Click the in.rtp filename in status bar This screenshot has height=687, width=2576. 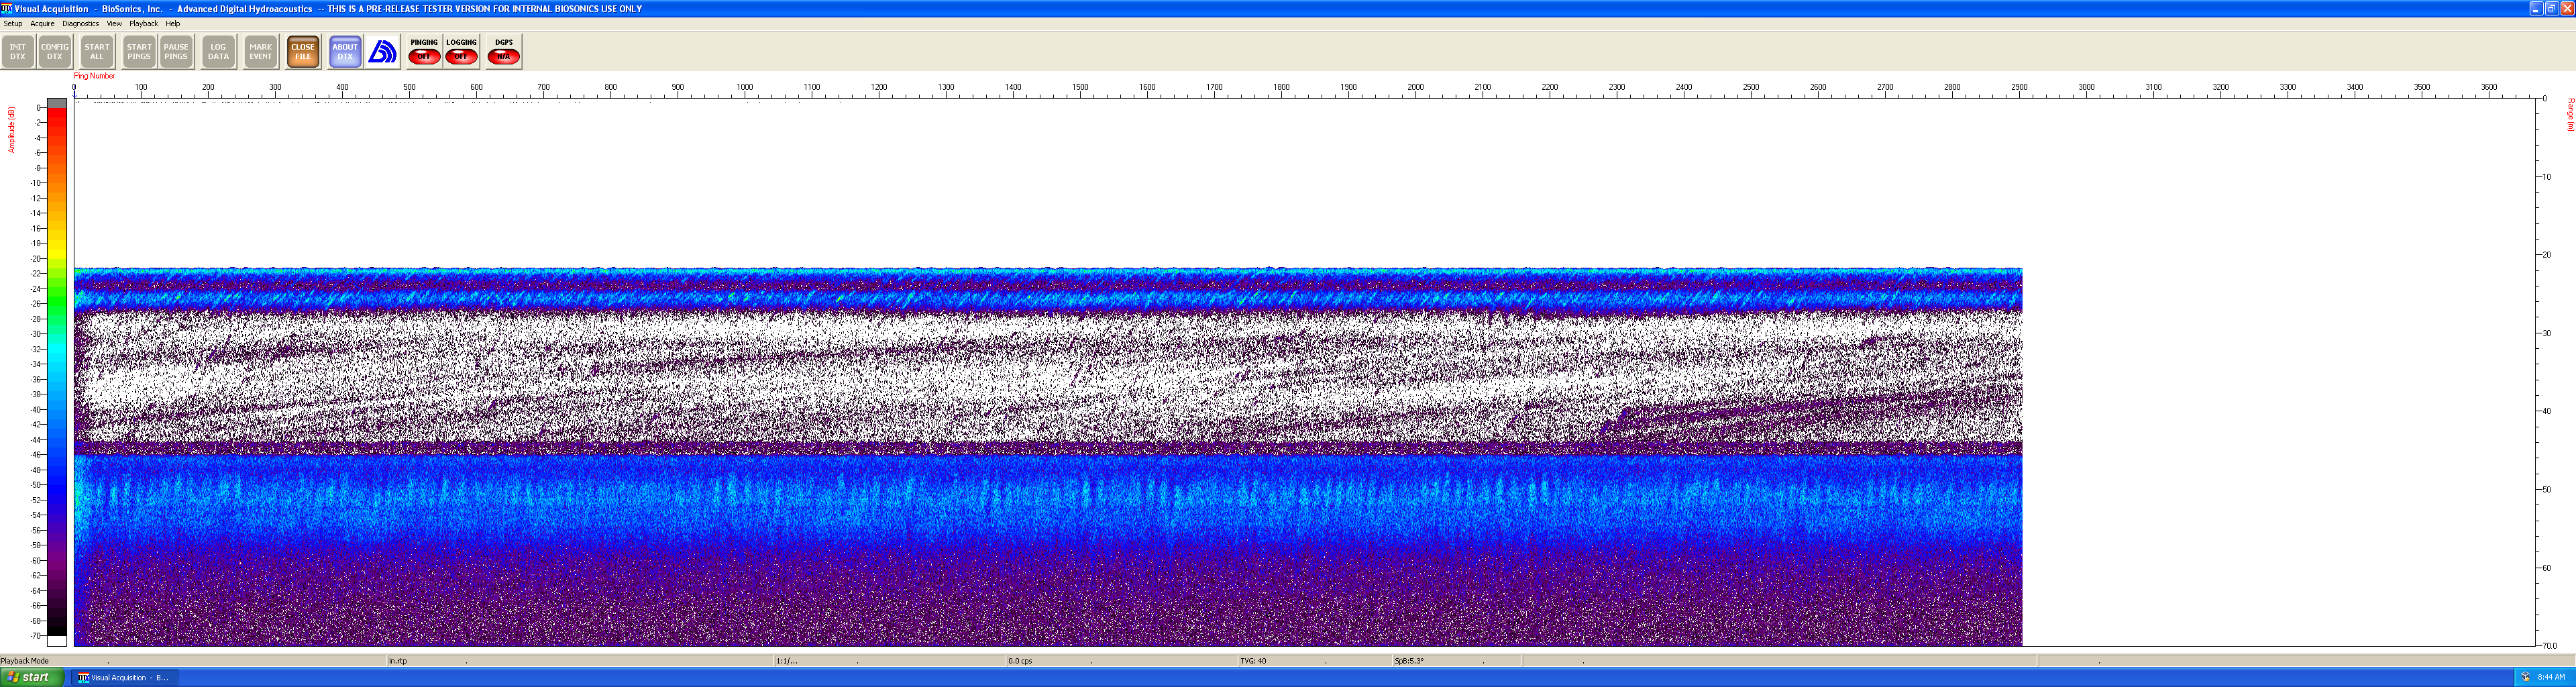point(398,661)
